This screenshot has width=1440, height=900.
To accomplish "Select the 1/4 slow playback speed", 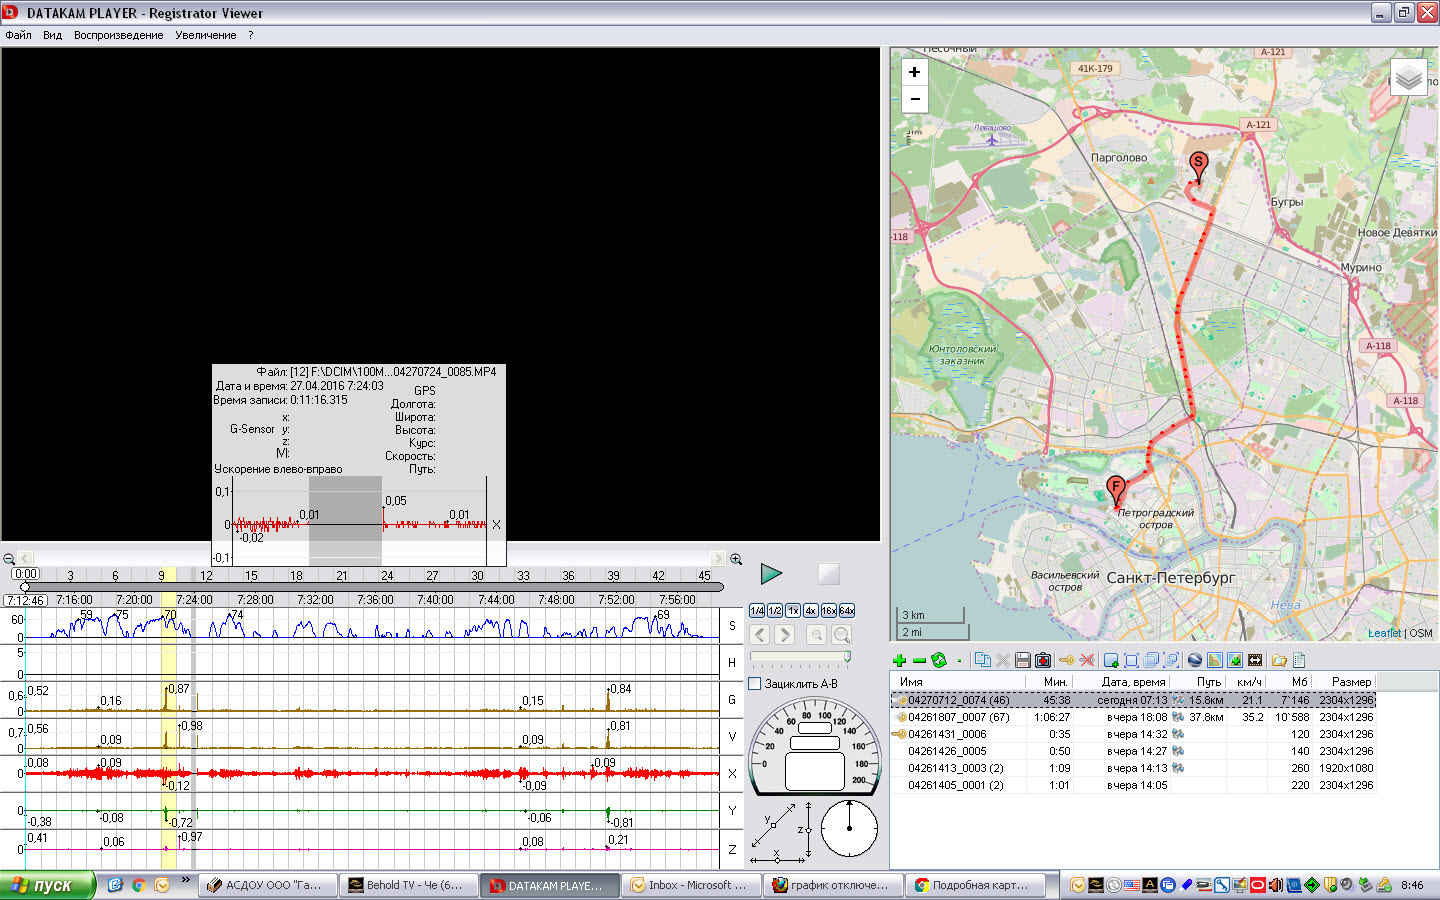I will coord(757,610).
